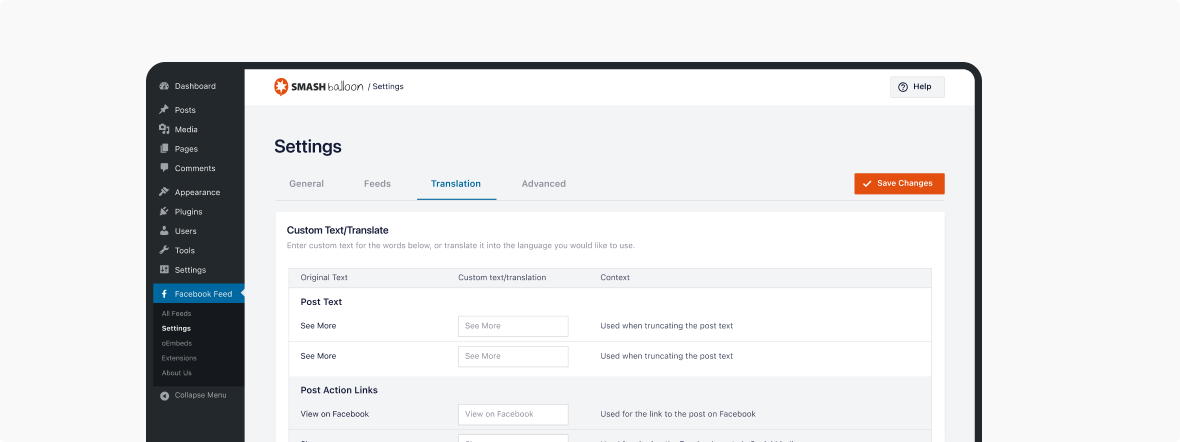
Task: Click the Users person icon
Action: click(164, 231)
